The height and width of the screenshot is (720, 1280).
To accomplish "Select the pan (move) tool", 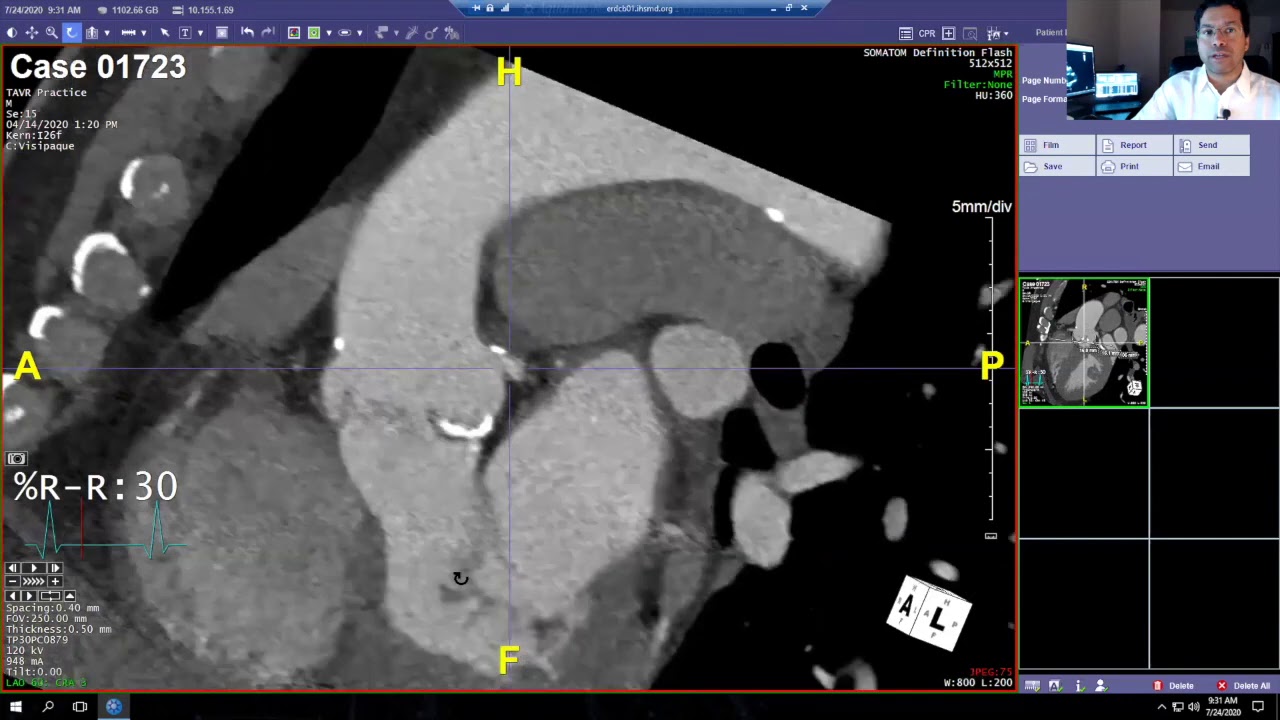I will click(32, 33).
